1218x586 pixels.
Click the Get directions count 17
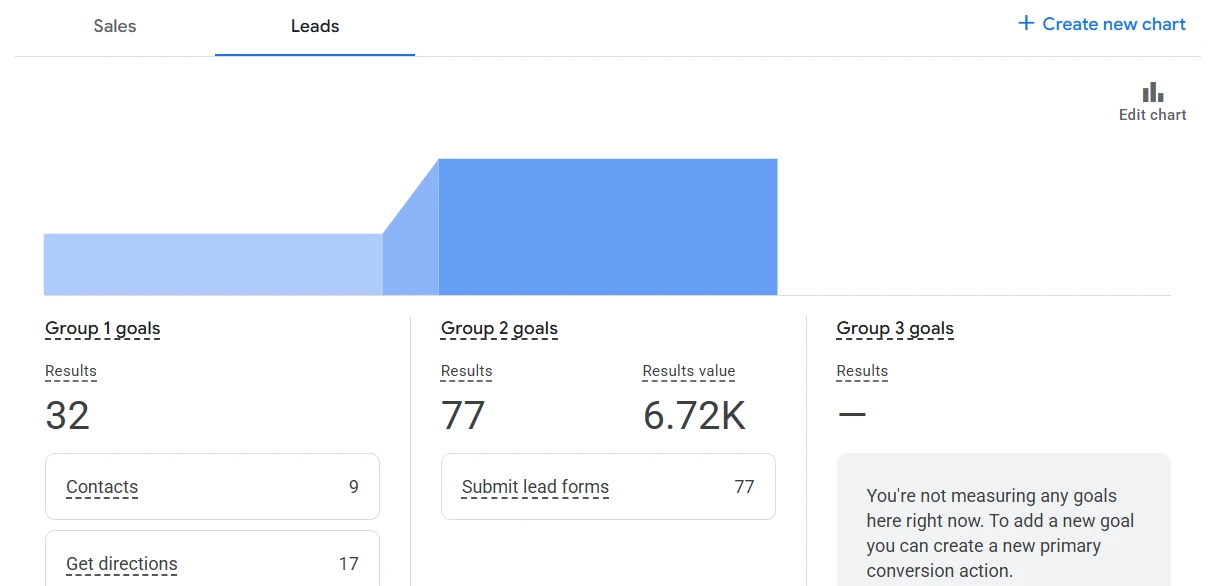click(x=348, y=564)
